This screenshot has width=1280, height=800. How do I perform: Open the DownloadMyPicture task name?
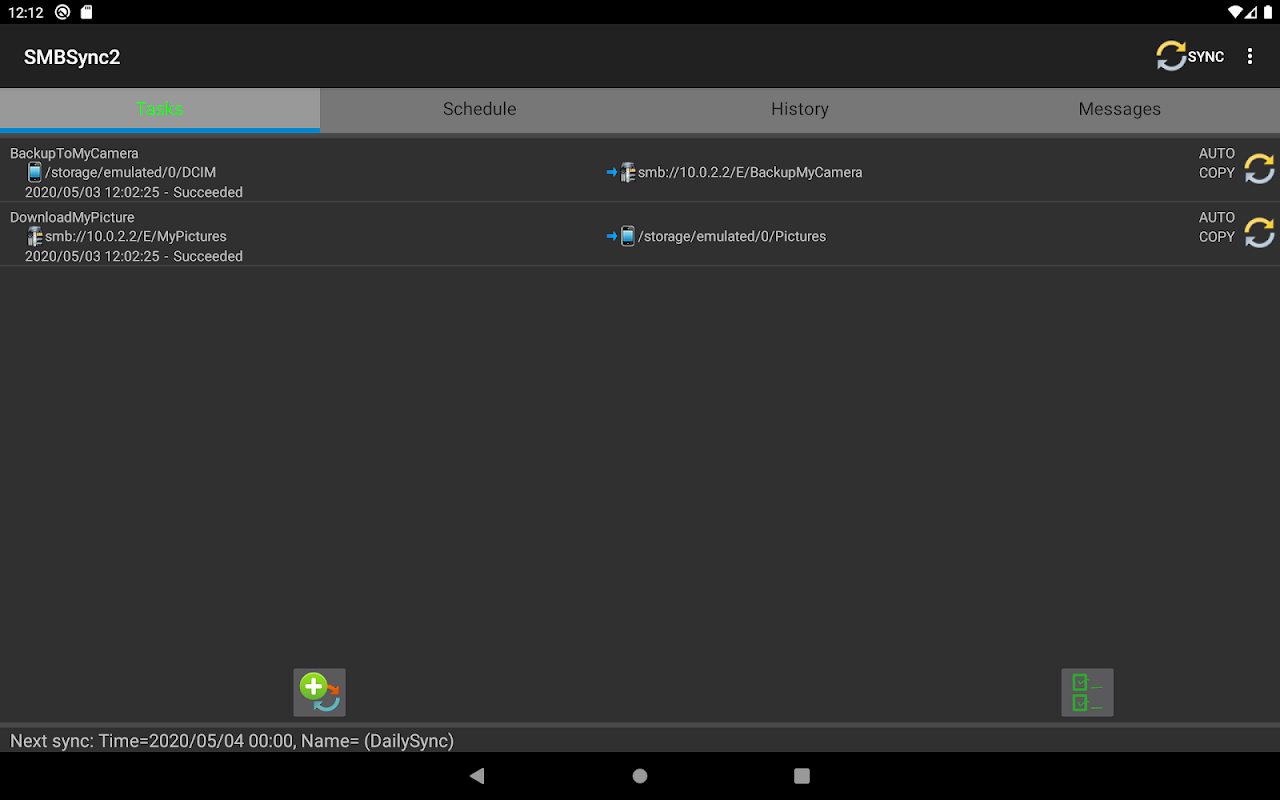(x=72, y=217)
